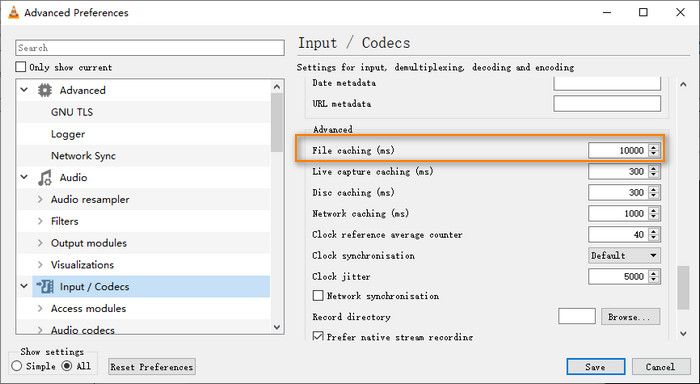Viewport: 700px width, 384px height.
Task: Expand the Filters node
Action: point(40,221)
